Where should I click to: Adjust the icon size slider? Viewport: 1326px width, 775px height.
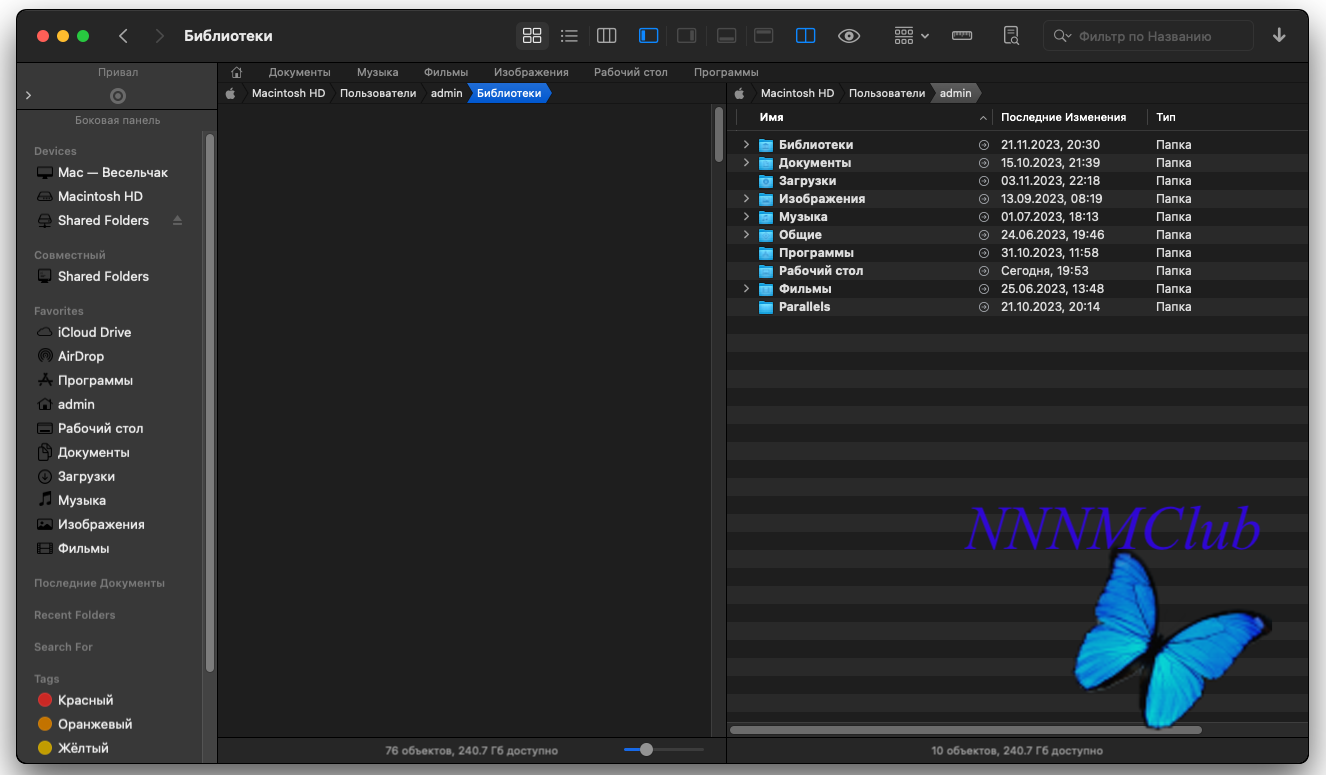coord(646,750)
